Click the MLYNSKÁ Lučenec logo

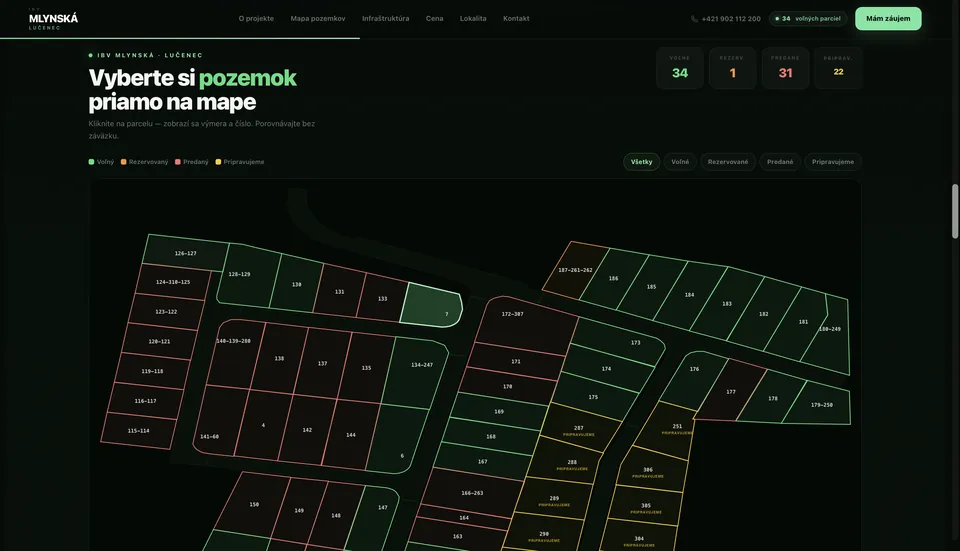tap(53, 20)
